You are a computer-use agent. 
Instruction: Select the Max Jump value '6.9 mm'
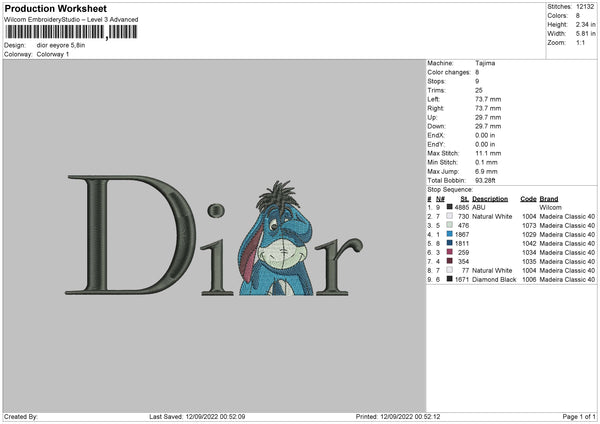[x=486, y=171]
